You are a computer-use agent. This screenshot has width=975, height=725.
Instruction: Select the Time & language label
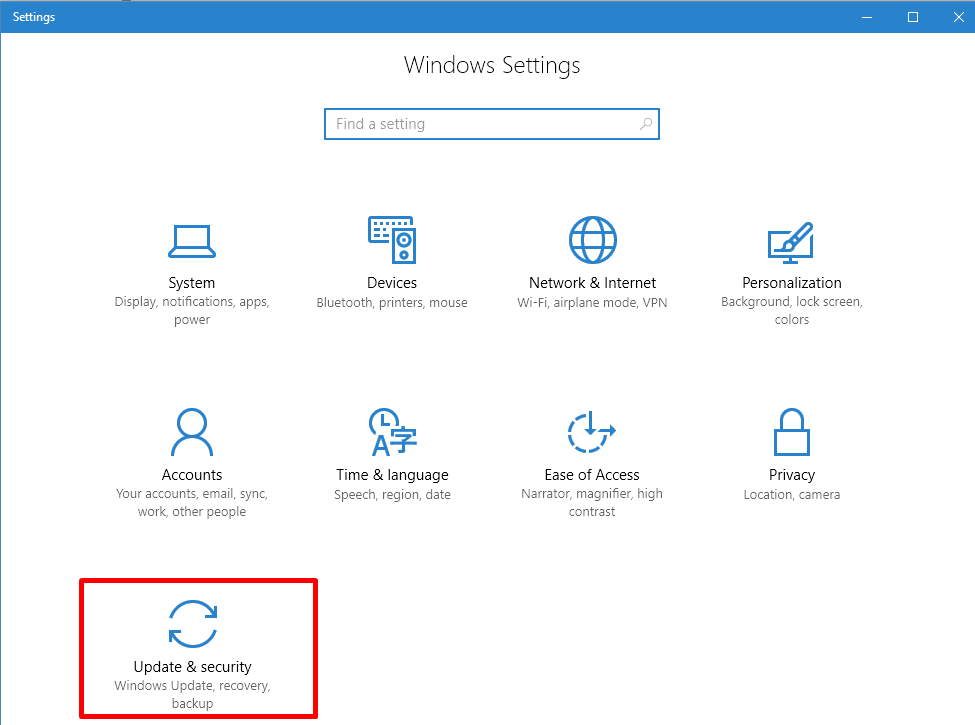point(392,475)
